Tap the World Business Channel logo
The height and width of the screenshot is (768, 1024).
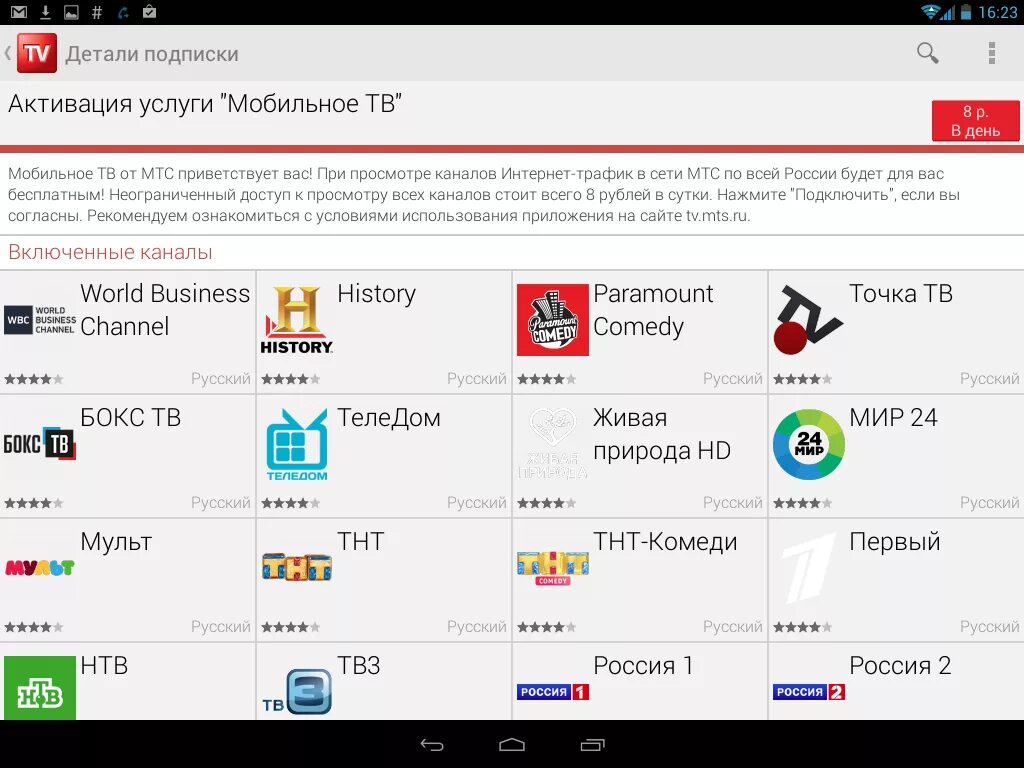click(x=40, y=320)
